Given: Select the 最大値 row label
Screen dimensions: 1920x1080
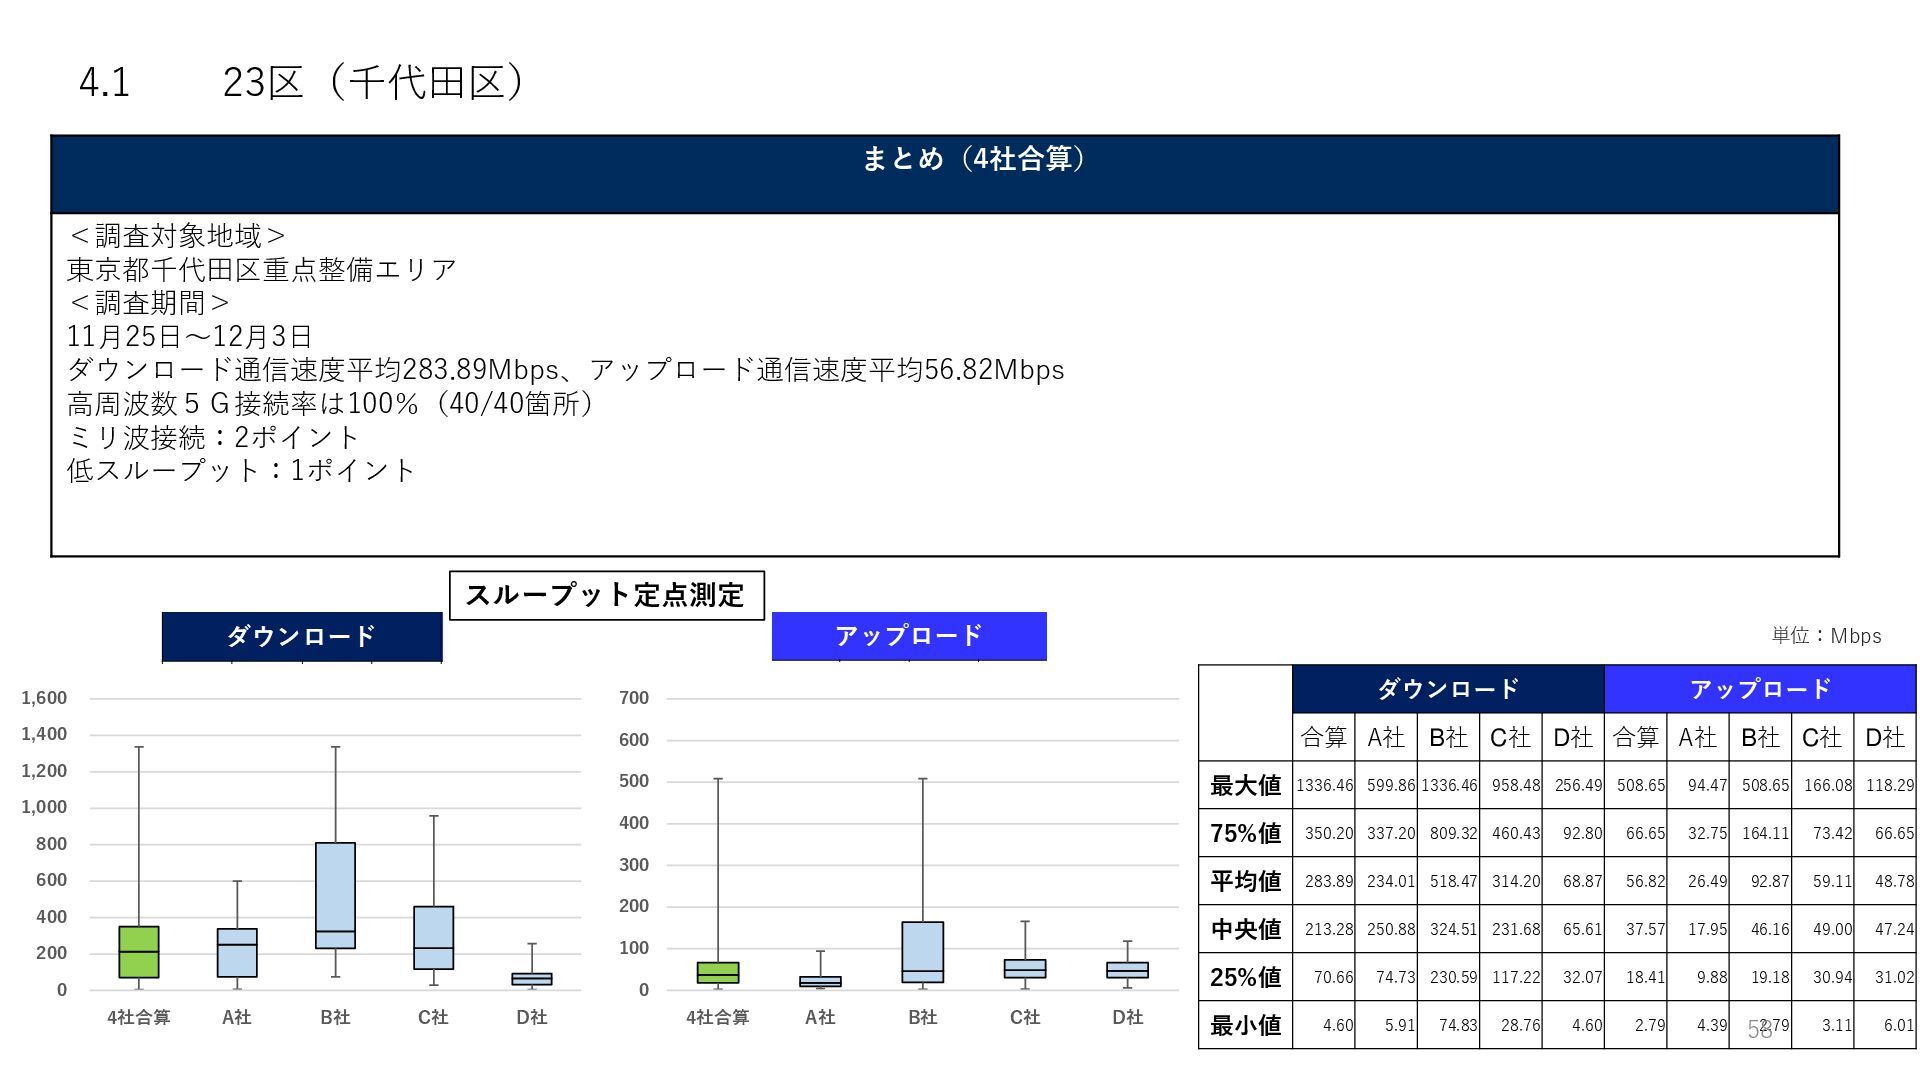Looking at the screenshot, I should coord(1245,786).
